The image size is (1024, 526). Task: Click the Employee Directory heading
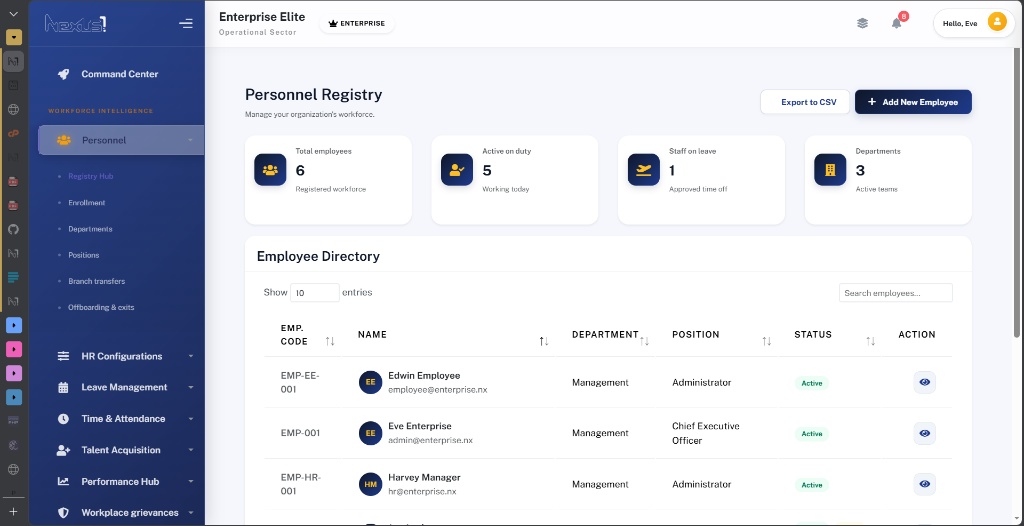(x=318, y=256)
